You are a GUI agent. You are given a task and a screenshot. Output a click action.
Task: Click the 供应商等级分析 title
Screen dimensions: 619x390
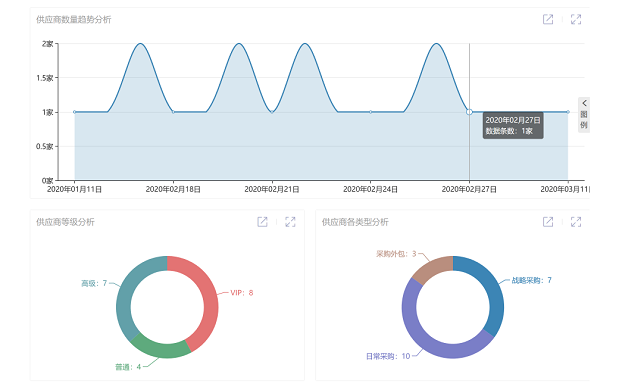click(x=65, y=222)
